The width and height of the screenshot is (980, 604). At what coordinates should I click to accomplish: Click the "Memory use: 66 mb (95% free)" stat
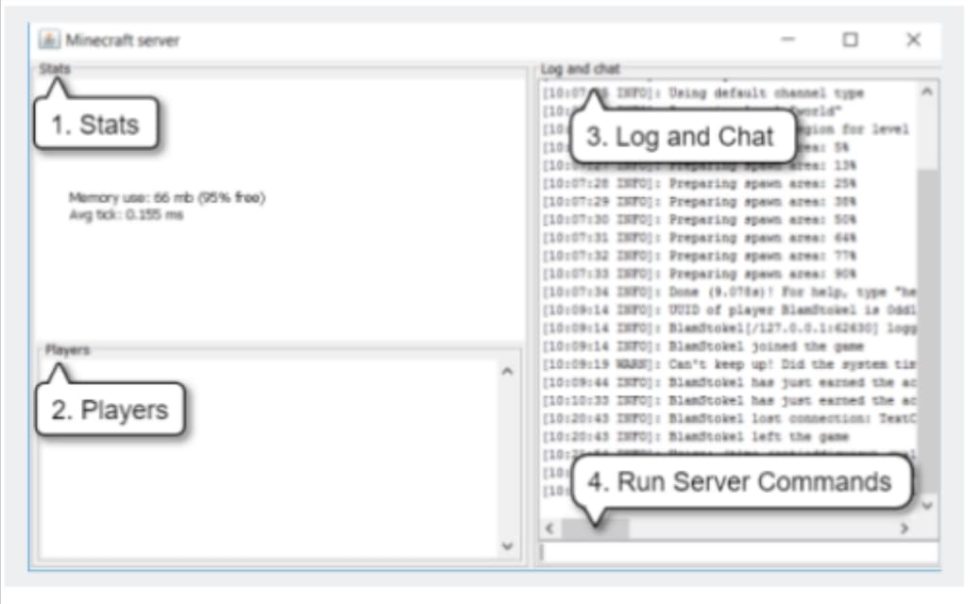tap(167, 198)
